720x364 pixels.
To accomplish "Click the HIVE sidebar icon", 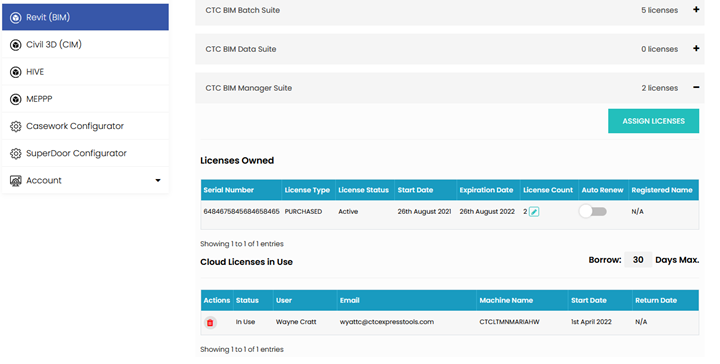I will (x=16, y=72).
